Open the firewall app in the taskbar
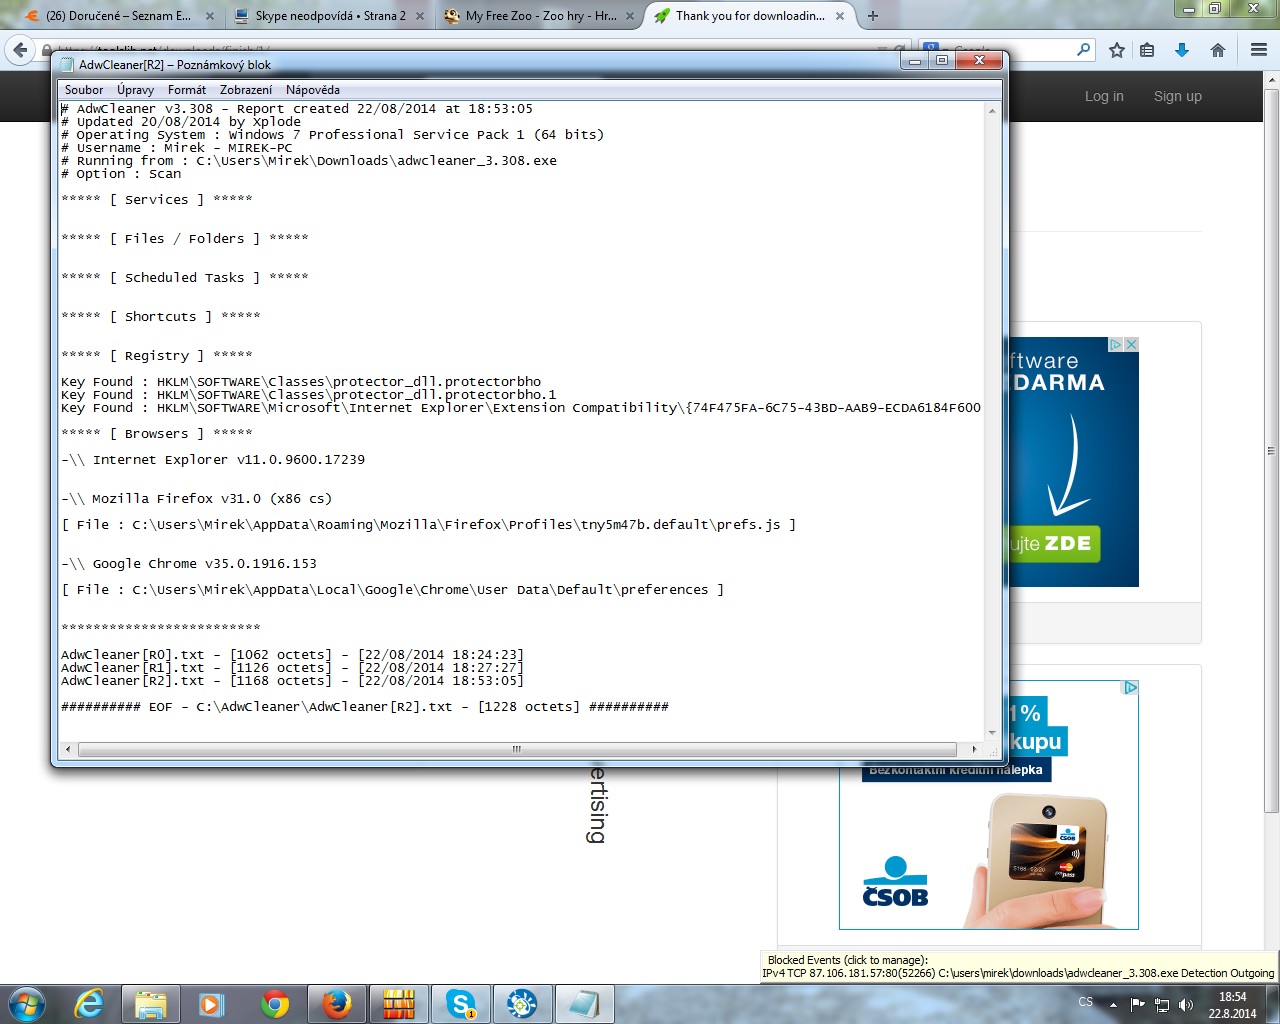Viewport: 1280px width, 1024px height. [399, 1004]
